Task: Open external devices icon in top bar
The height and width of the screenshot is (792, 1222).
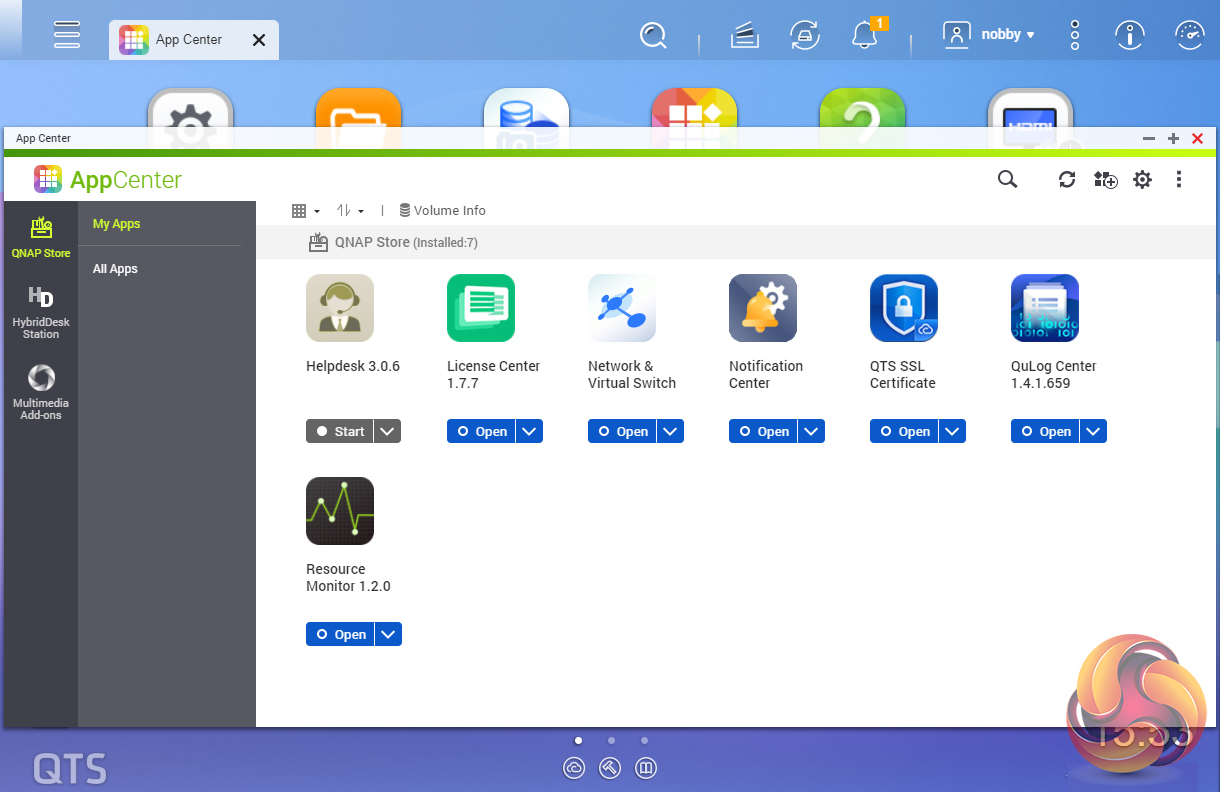Action: click(805, 35)
